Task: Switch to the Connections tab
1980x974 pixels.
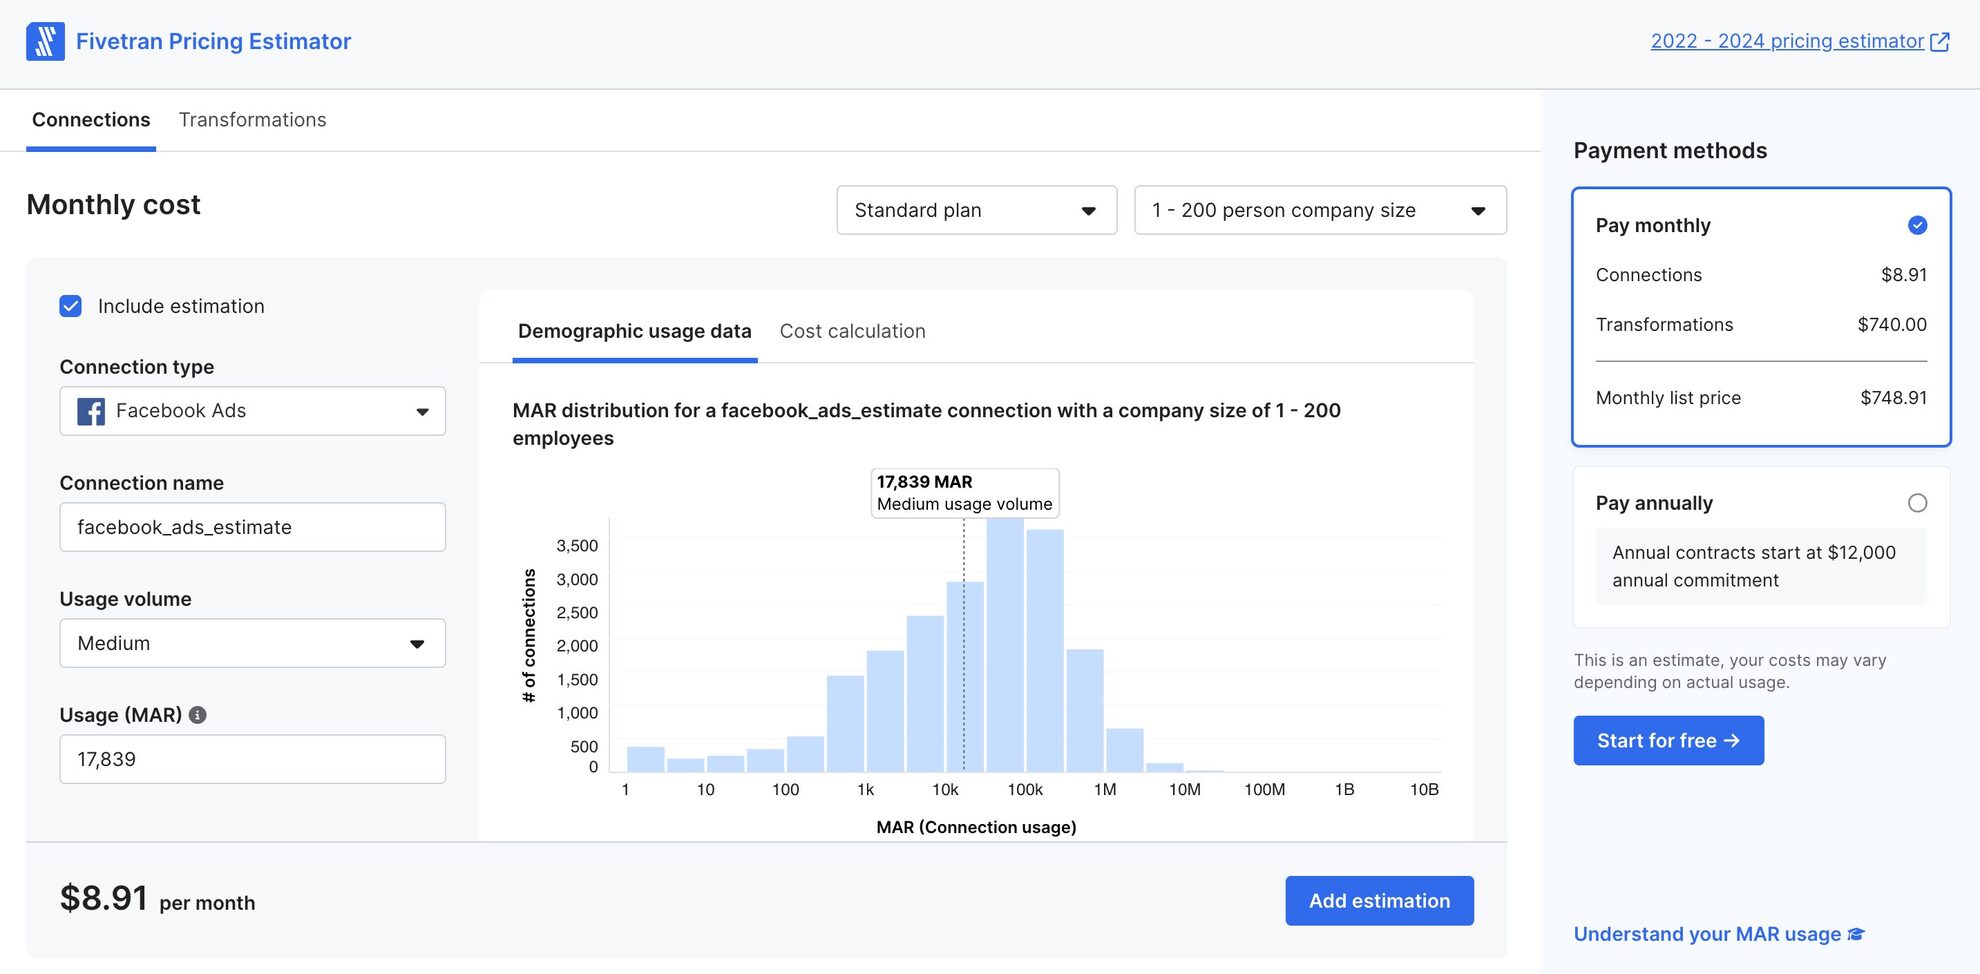Action: point(91,120)
